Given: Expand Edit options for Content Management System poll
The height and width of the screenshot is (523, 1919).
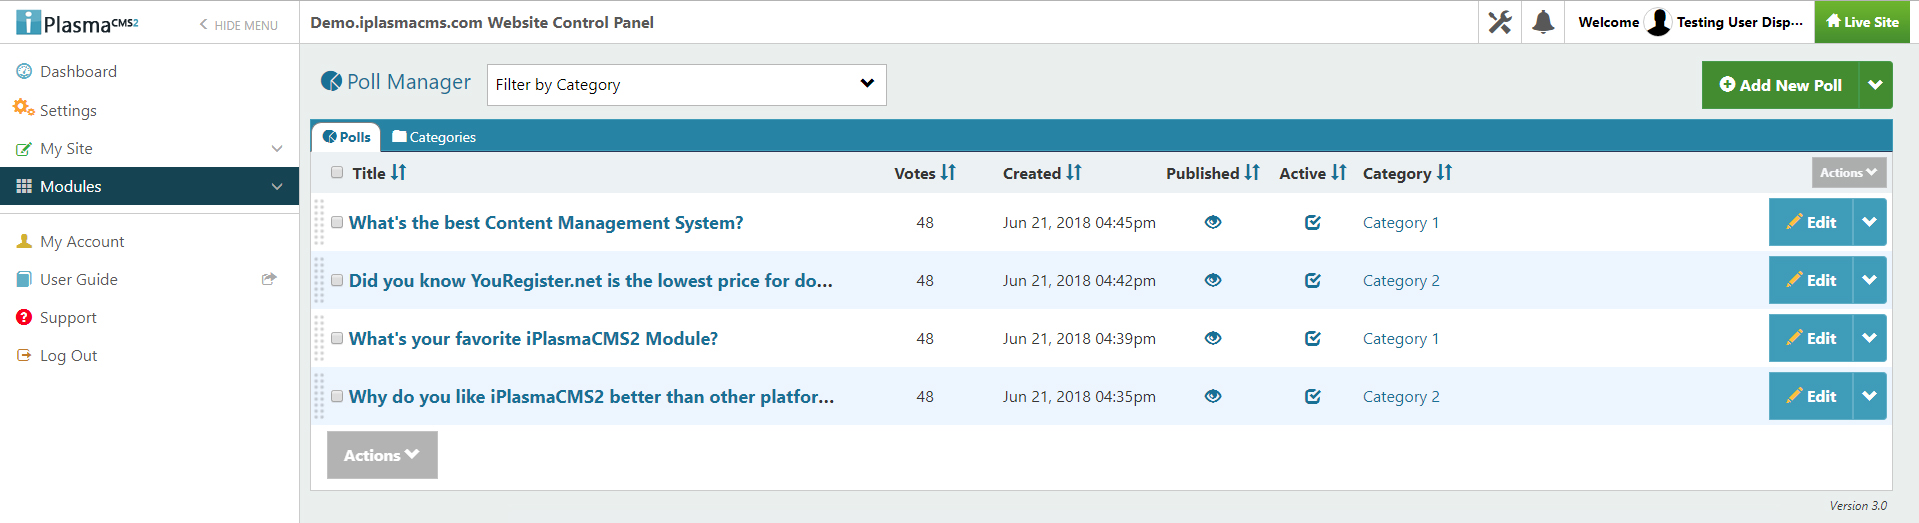Looking at the screenshot, I should click(1869, 222).
